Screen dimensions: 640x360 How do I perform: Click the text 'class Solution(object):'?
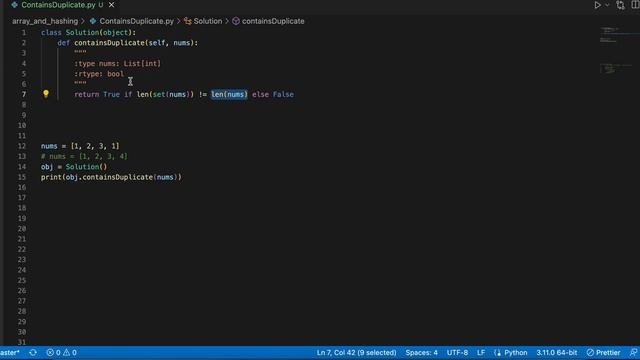click(88, 32)
